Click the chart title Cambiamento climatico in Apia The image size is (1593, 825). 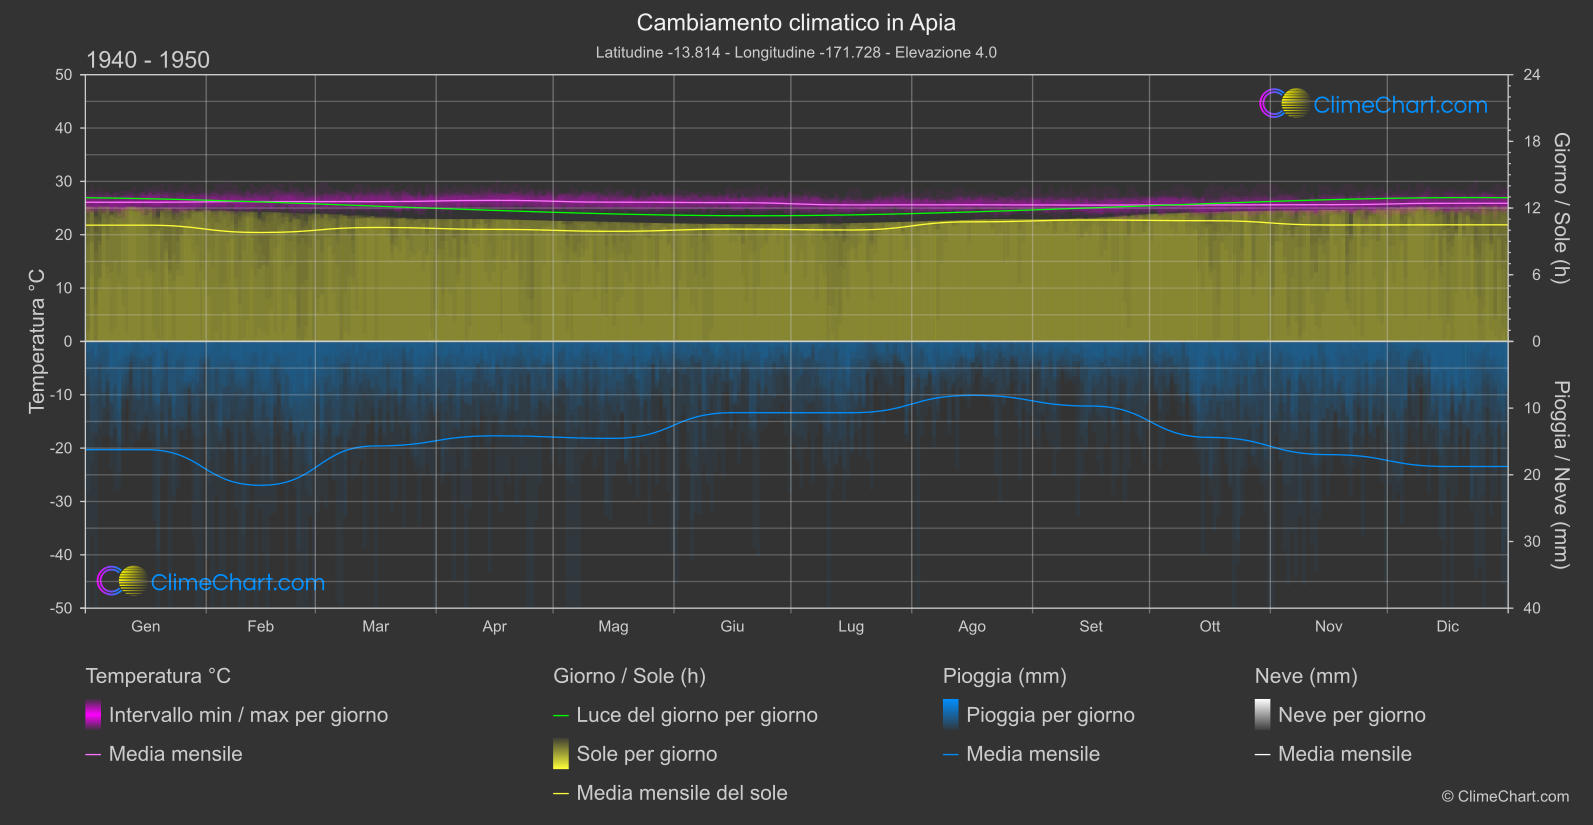click(x=796, y=23)
